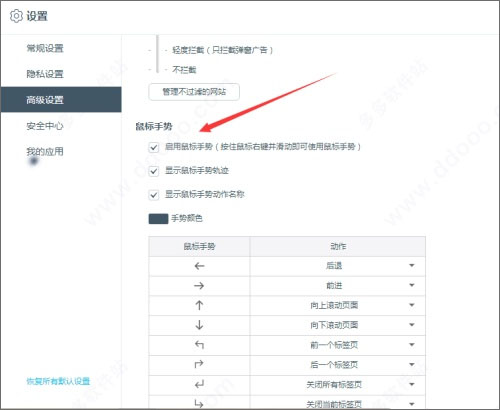Click the up arrow gesture icon
This screenshot has height=410, width=500.
[199, 305]
